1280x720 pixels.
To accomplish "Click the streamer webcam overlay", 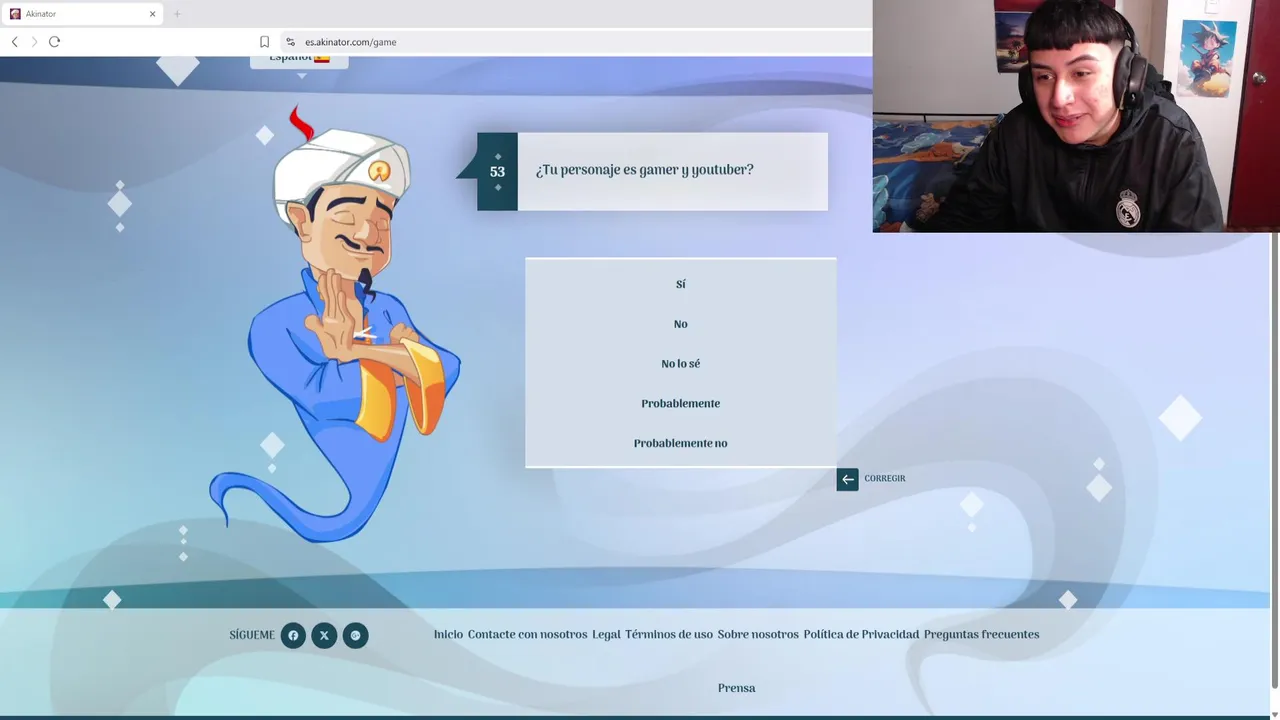I will click(1075, 116).
